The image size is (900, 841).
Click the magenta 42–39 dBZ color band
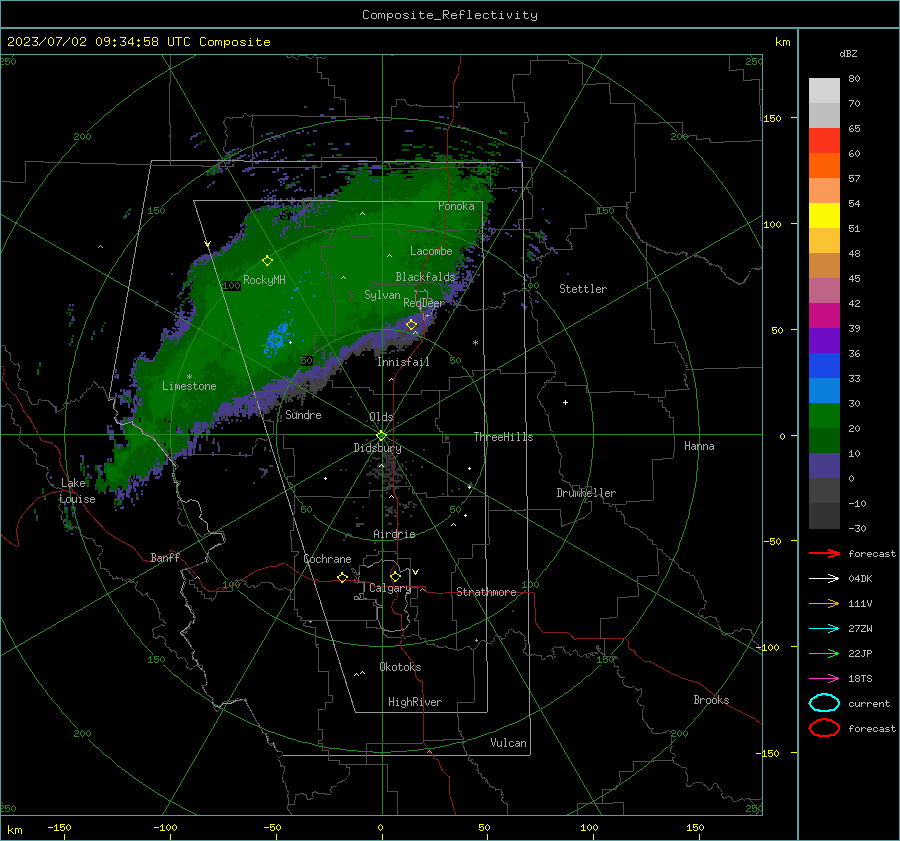point(824,315)
